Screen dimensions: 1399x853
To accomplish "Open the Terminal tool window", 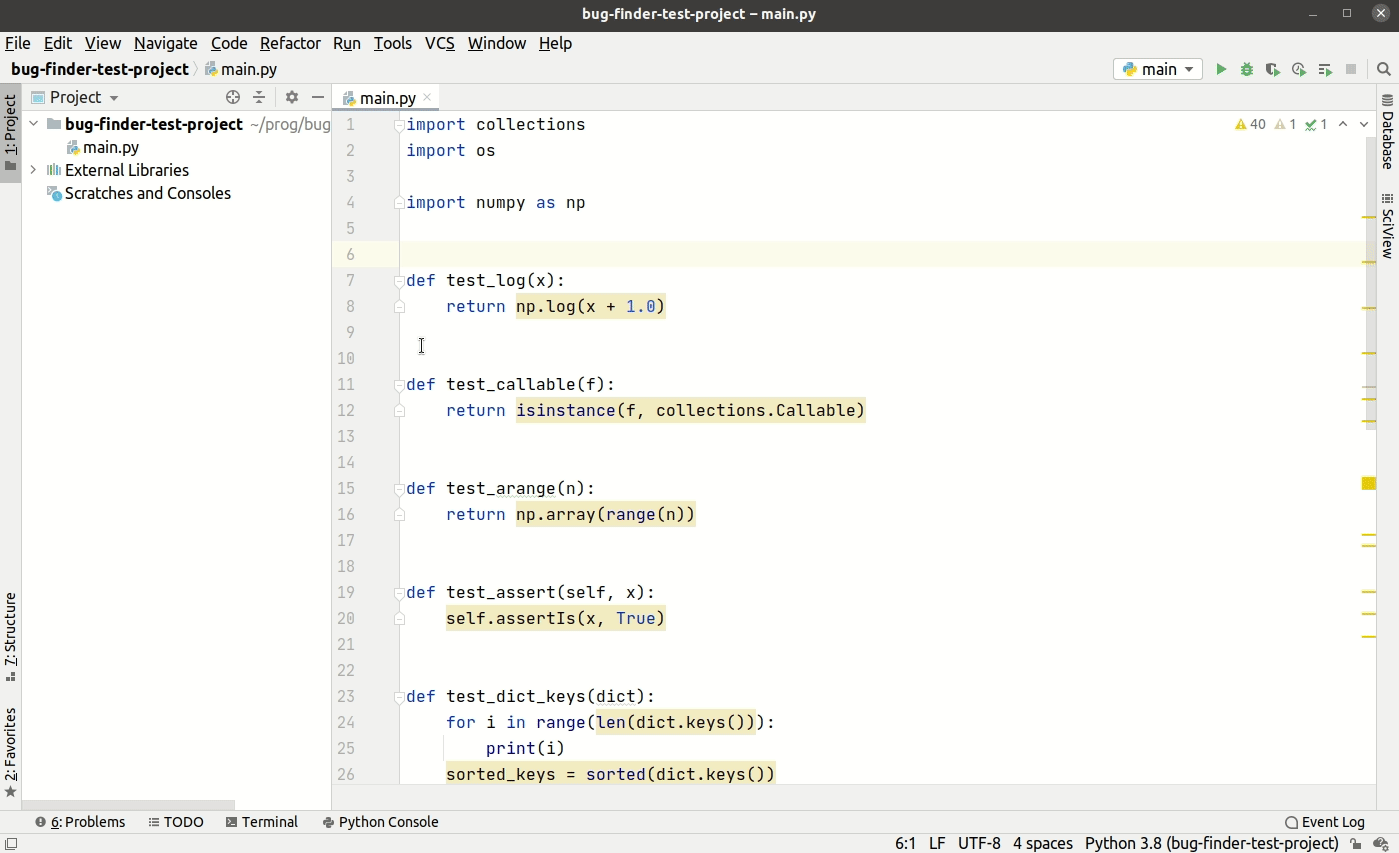I will [262, 822].
